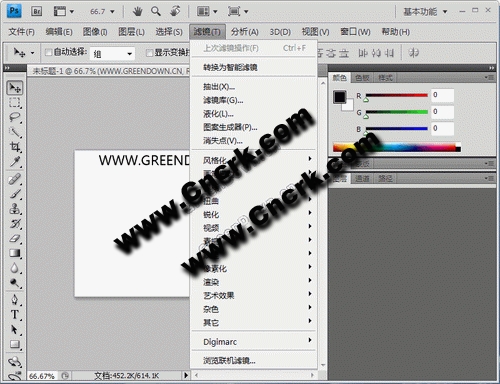500x384 pixels.
Task: Switch to the Swatches (色板) tab
Action: coord(362,78)
